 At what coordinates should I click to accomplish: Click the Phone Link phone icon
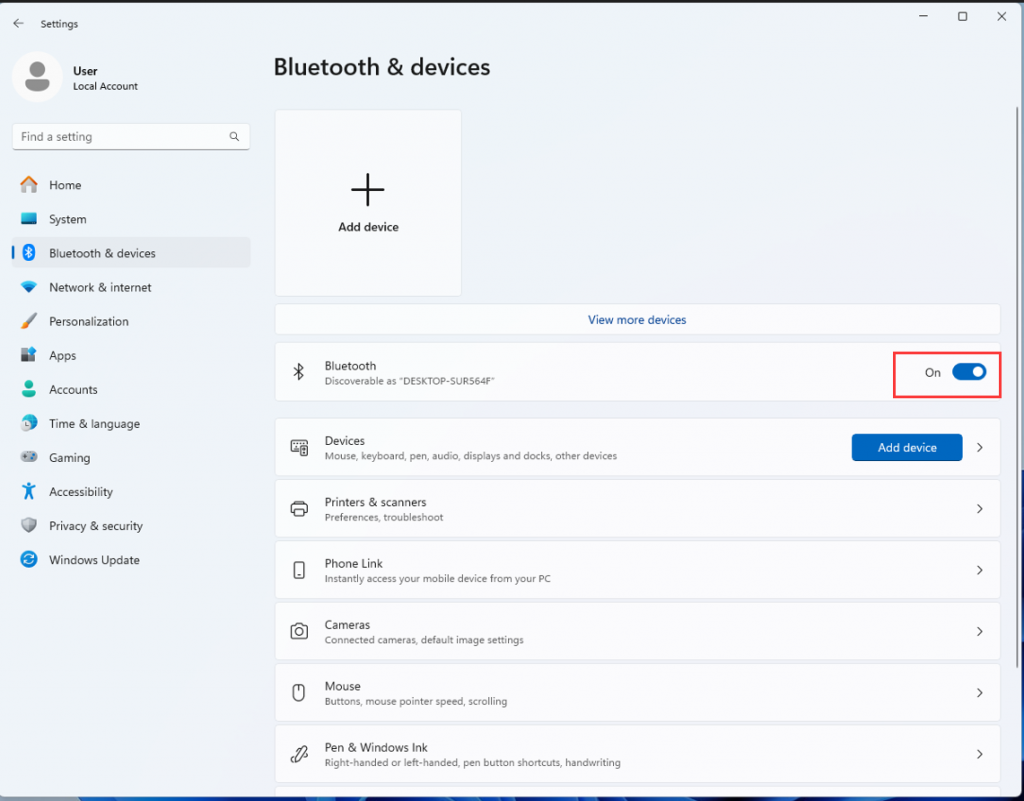299,570
